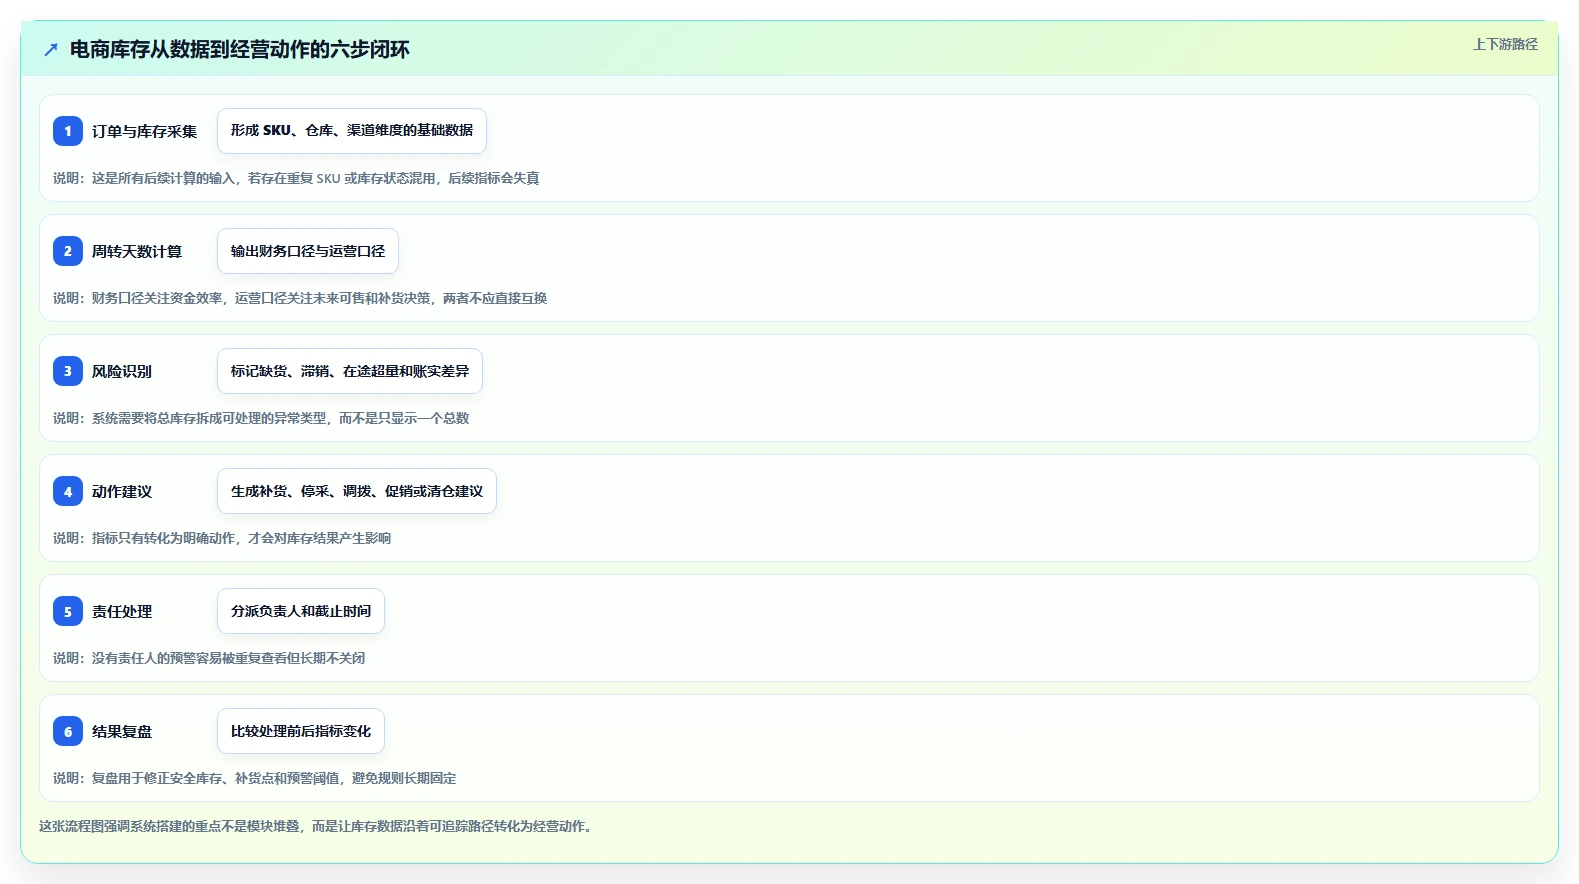Image resolution: width=1579 pixels, height=884 pixels.
Task: Click the step name 动作建议
Action: (x=122, y=491)
